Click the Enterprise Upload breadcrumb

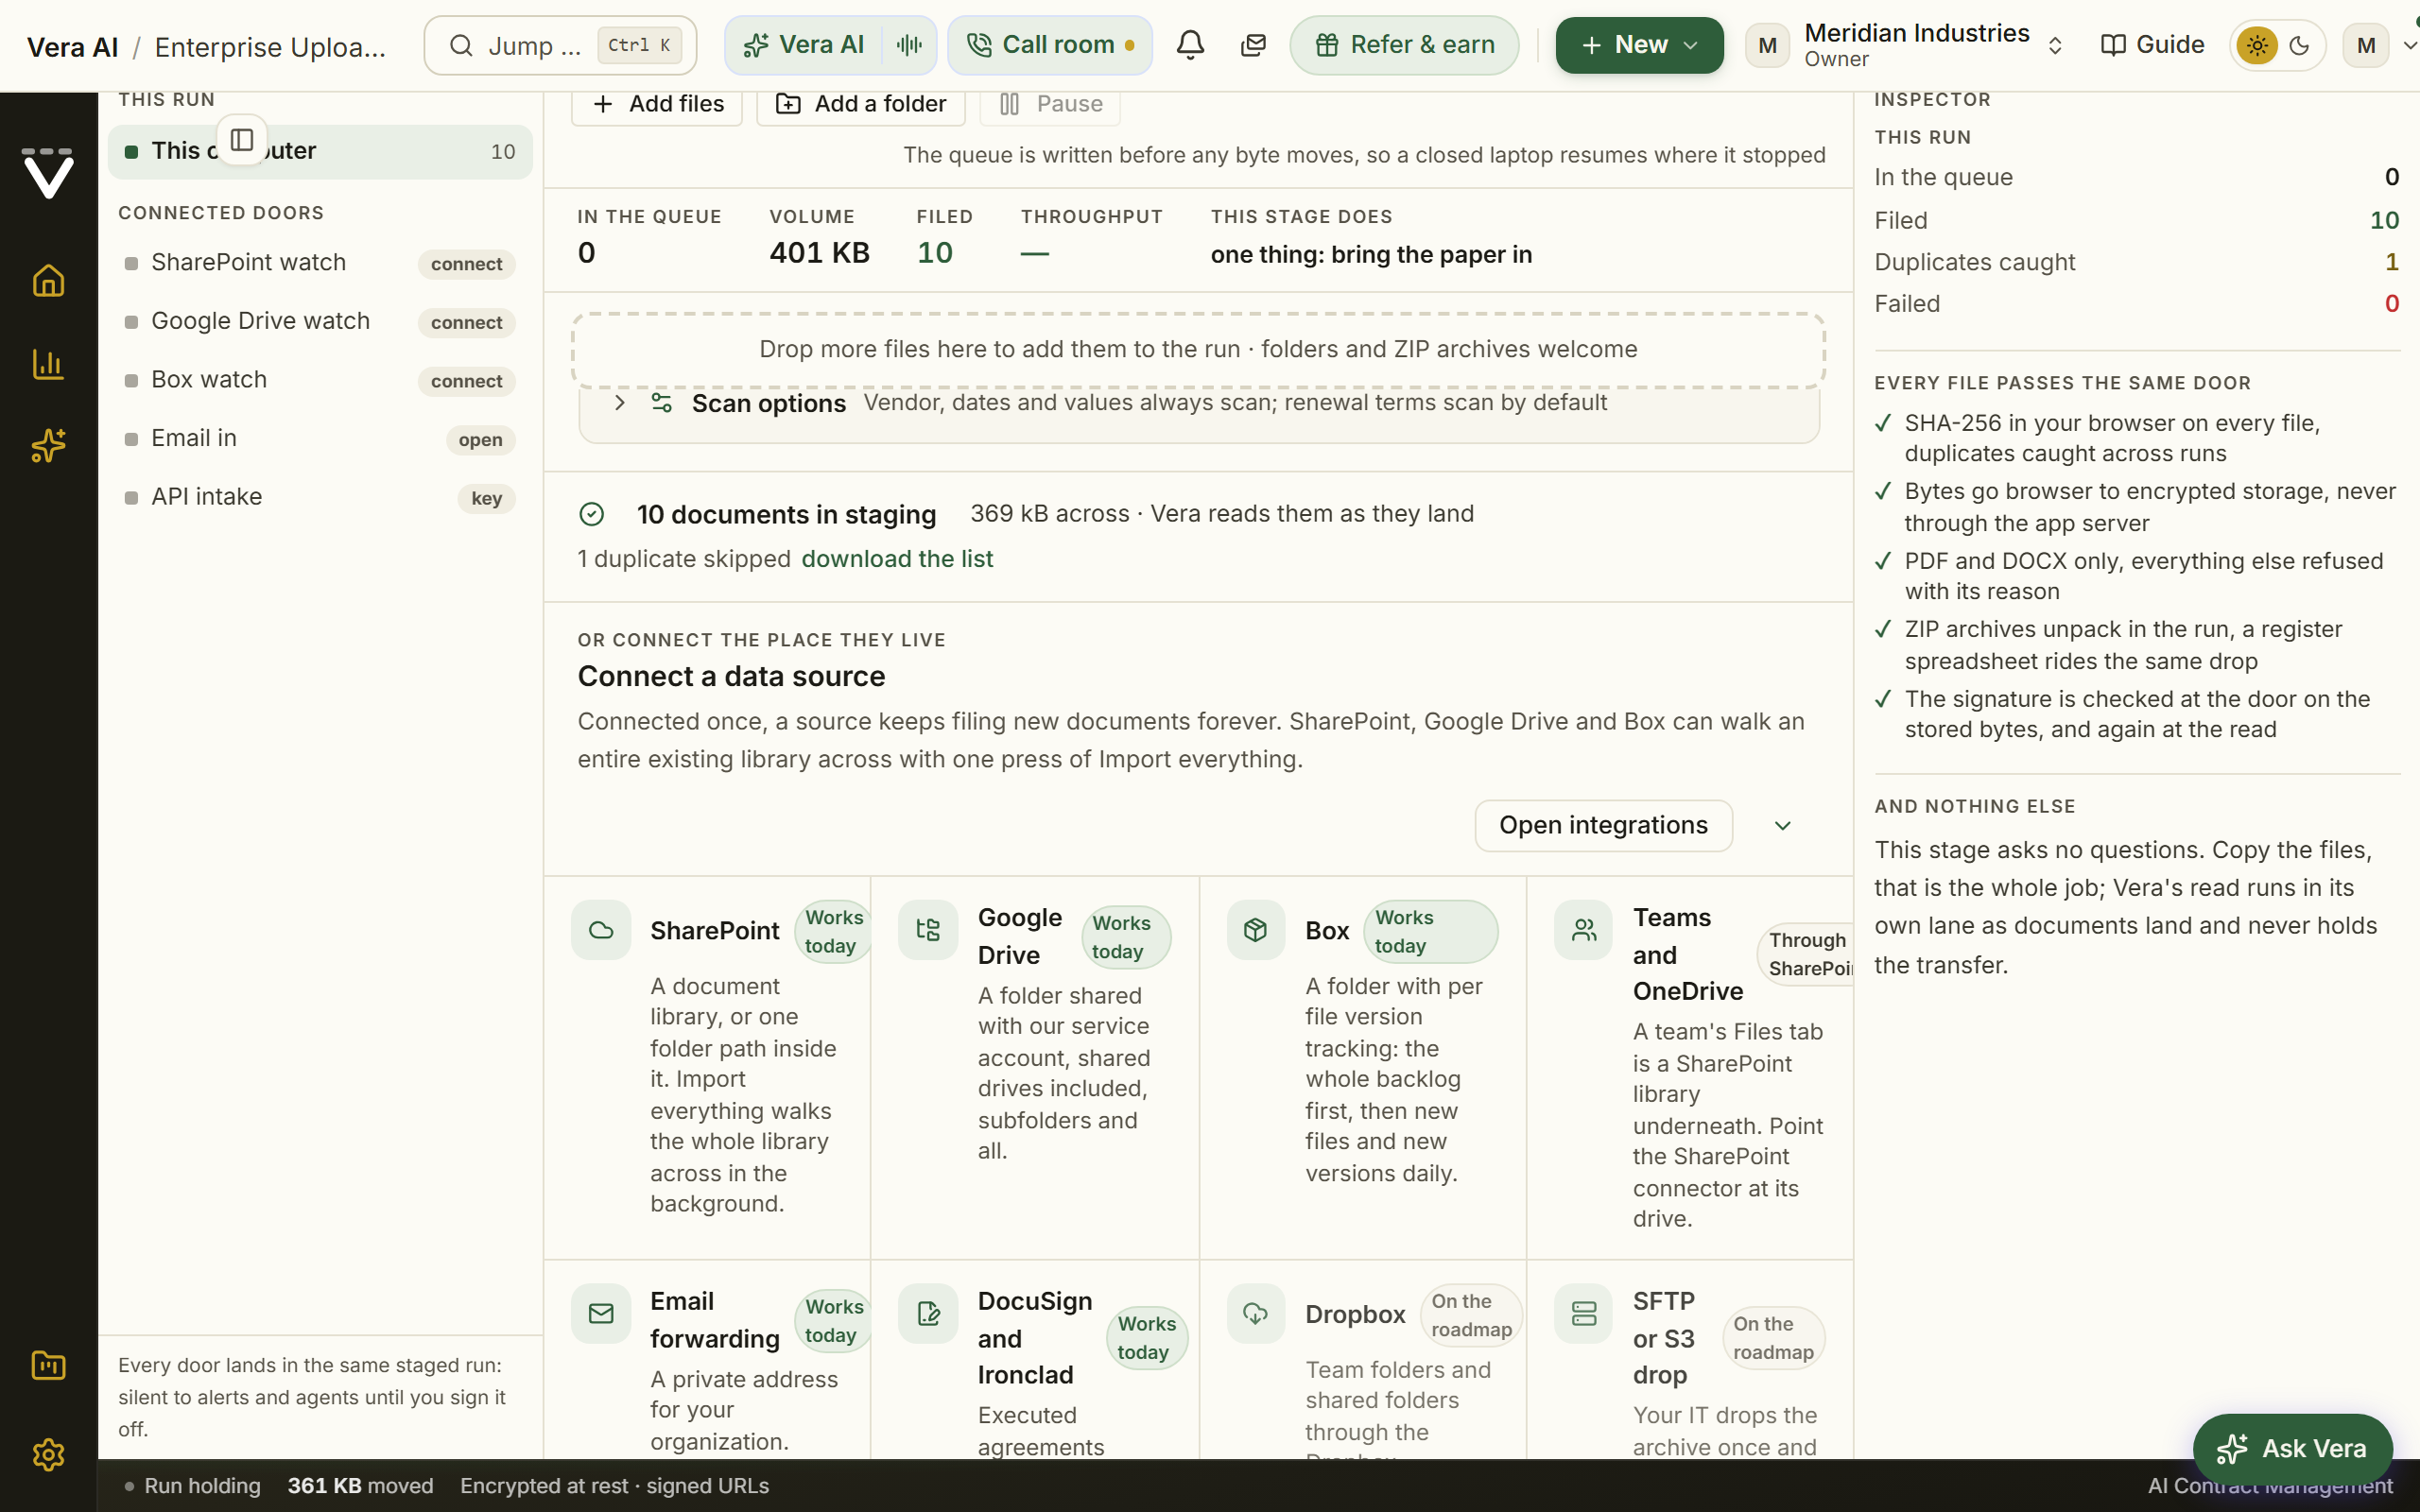[x=270, y=47]
